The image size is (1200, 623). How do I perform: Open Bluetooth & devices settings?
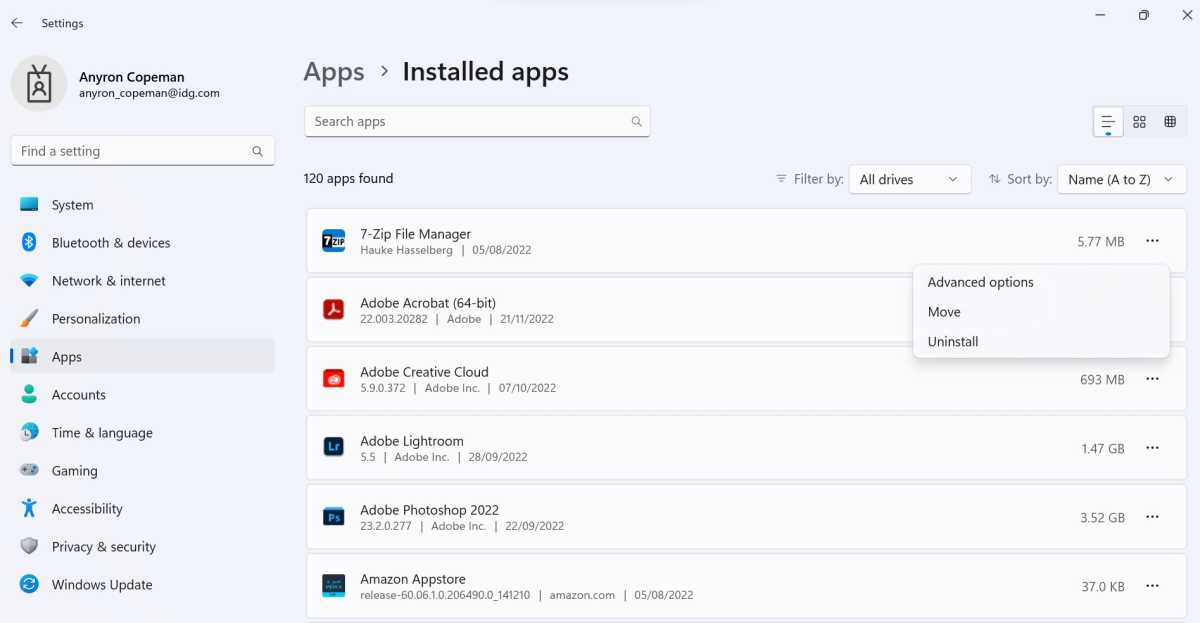(142, 243)
